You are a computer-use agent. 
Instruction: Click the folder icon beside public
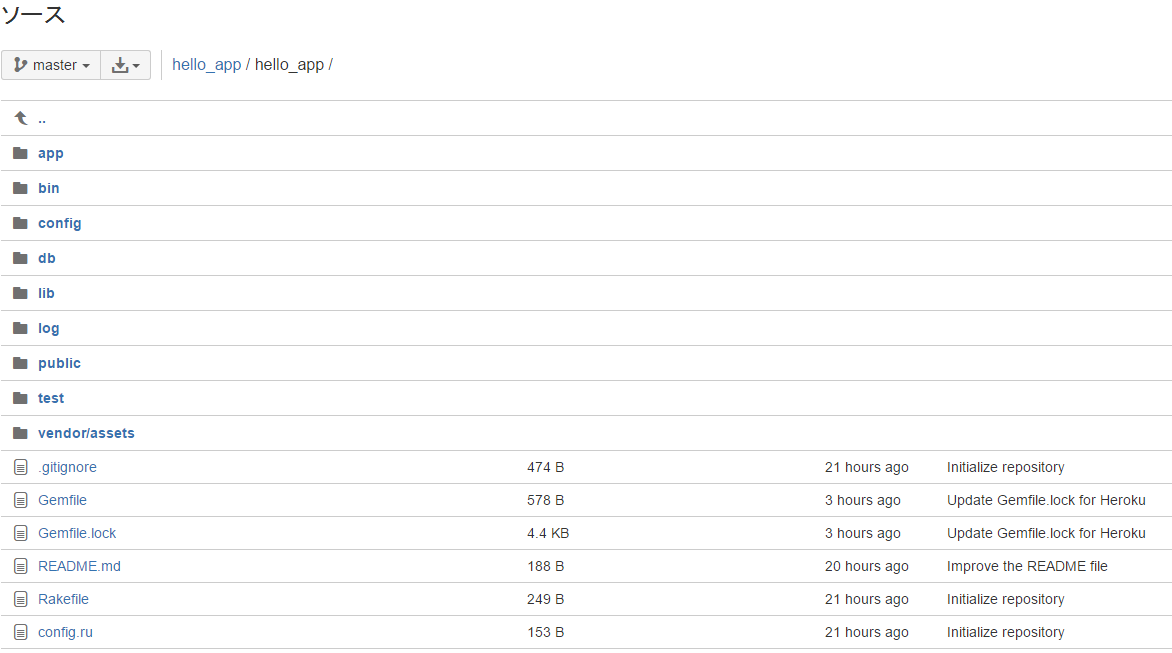point(20,363)
